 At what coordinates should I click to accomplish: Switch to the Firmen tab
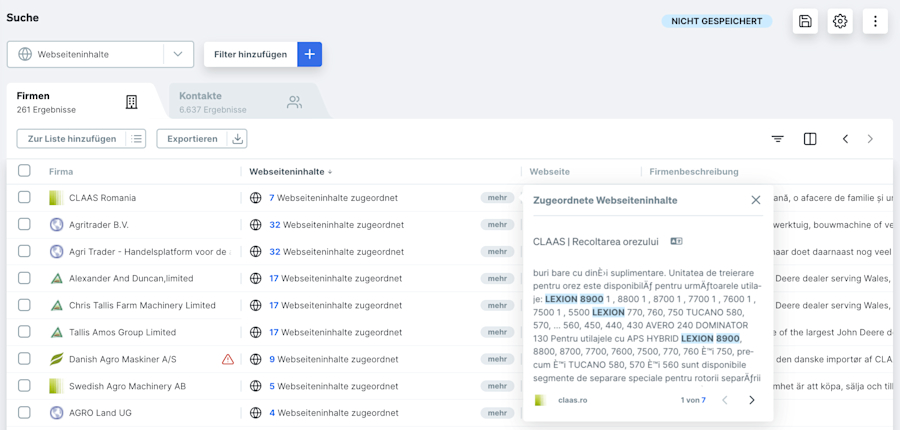coord(80,102)
